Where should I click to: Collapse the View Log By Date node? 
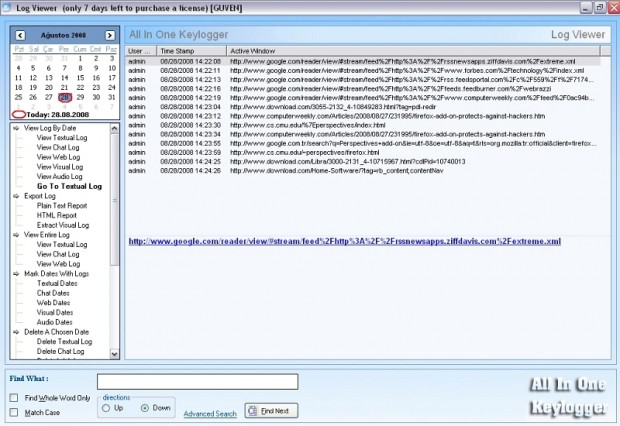pyautogui.click(x=16, y=128)
